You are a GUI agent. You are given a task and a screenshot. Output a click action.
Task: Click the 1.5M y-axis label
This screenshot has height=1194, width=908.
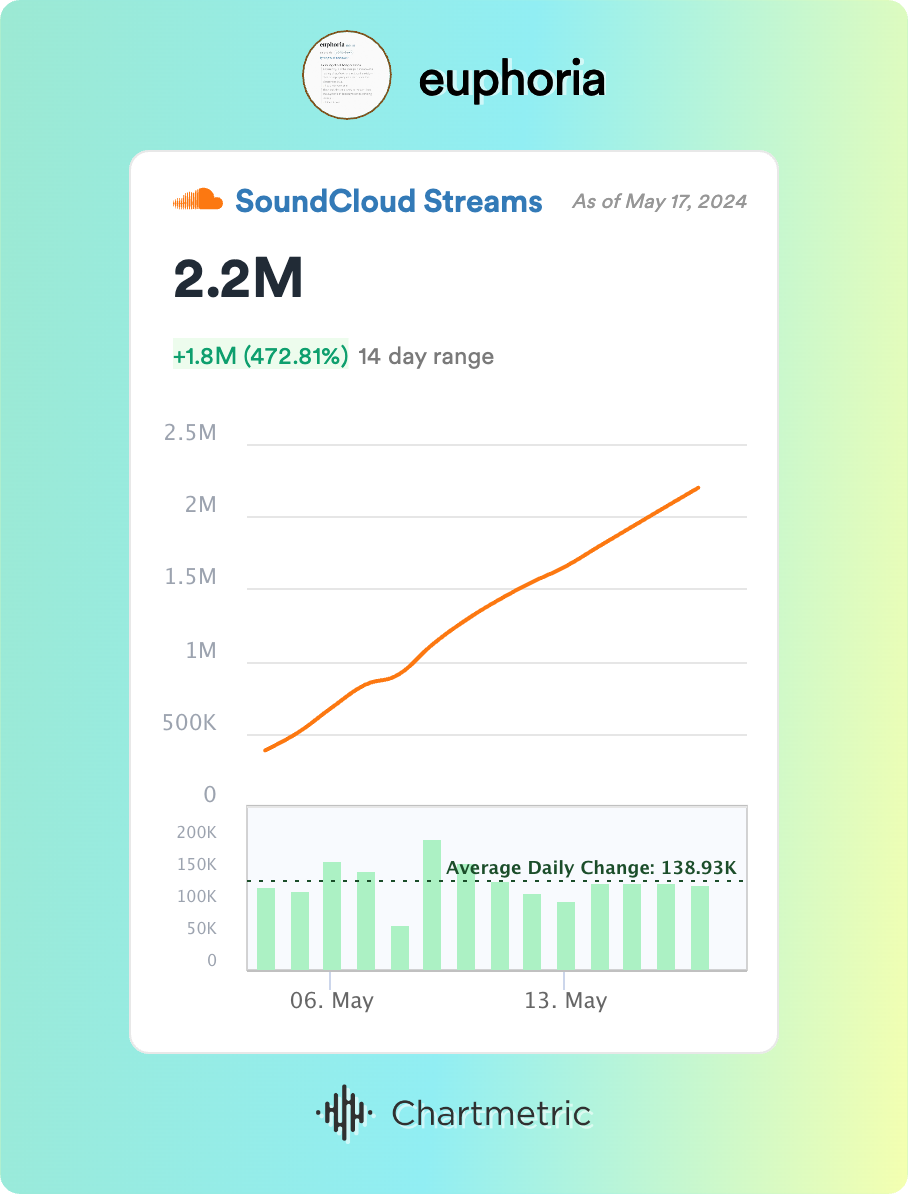pos(190,576)
